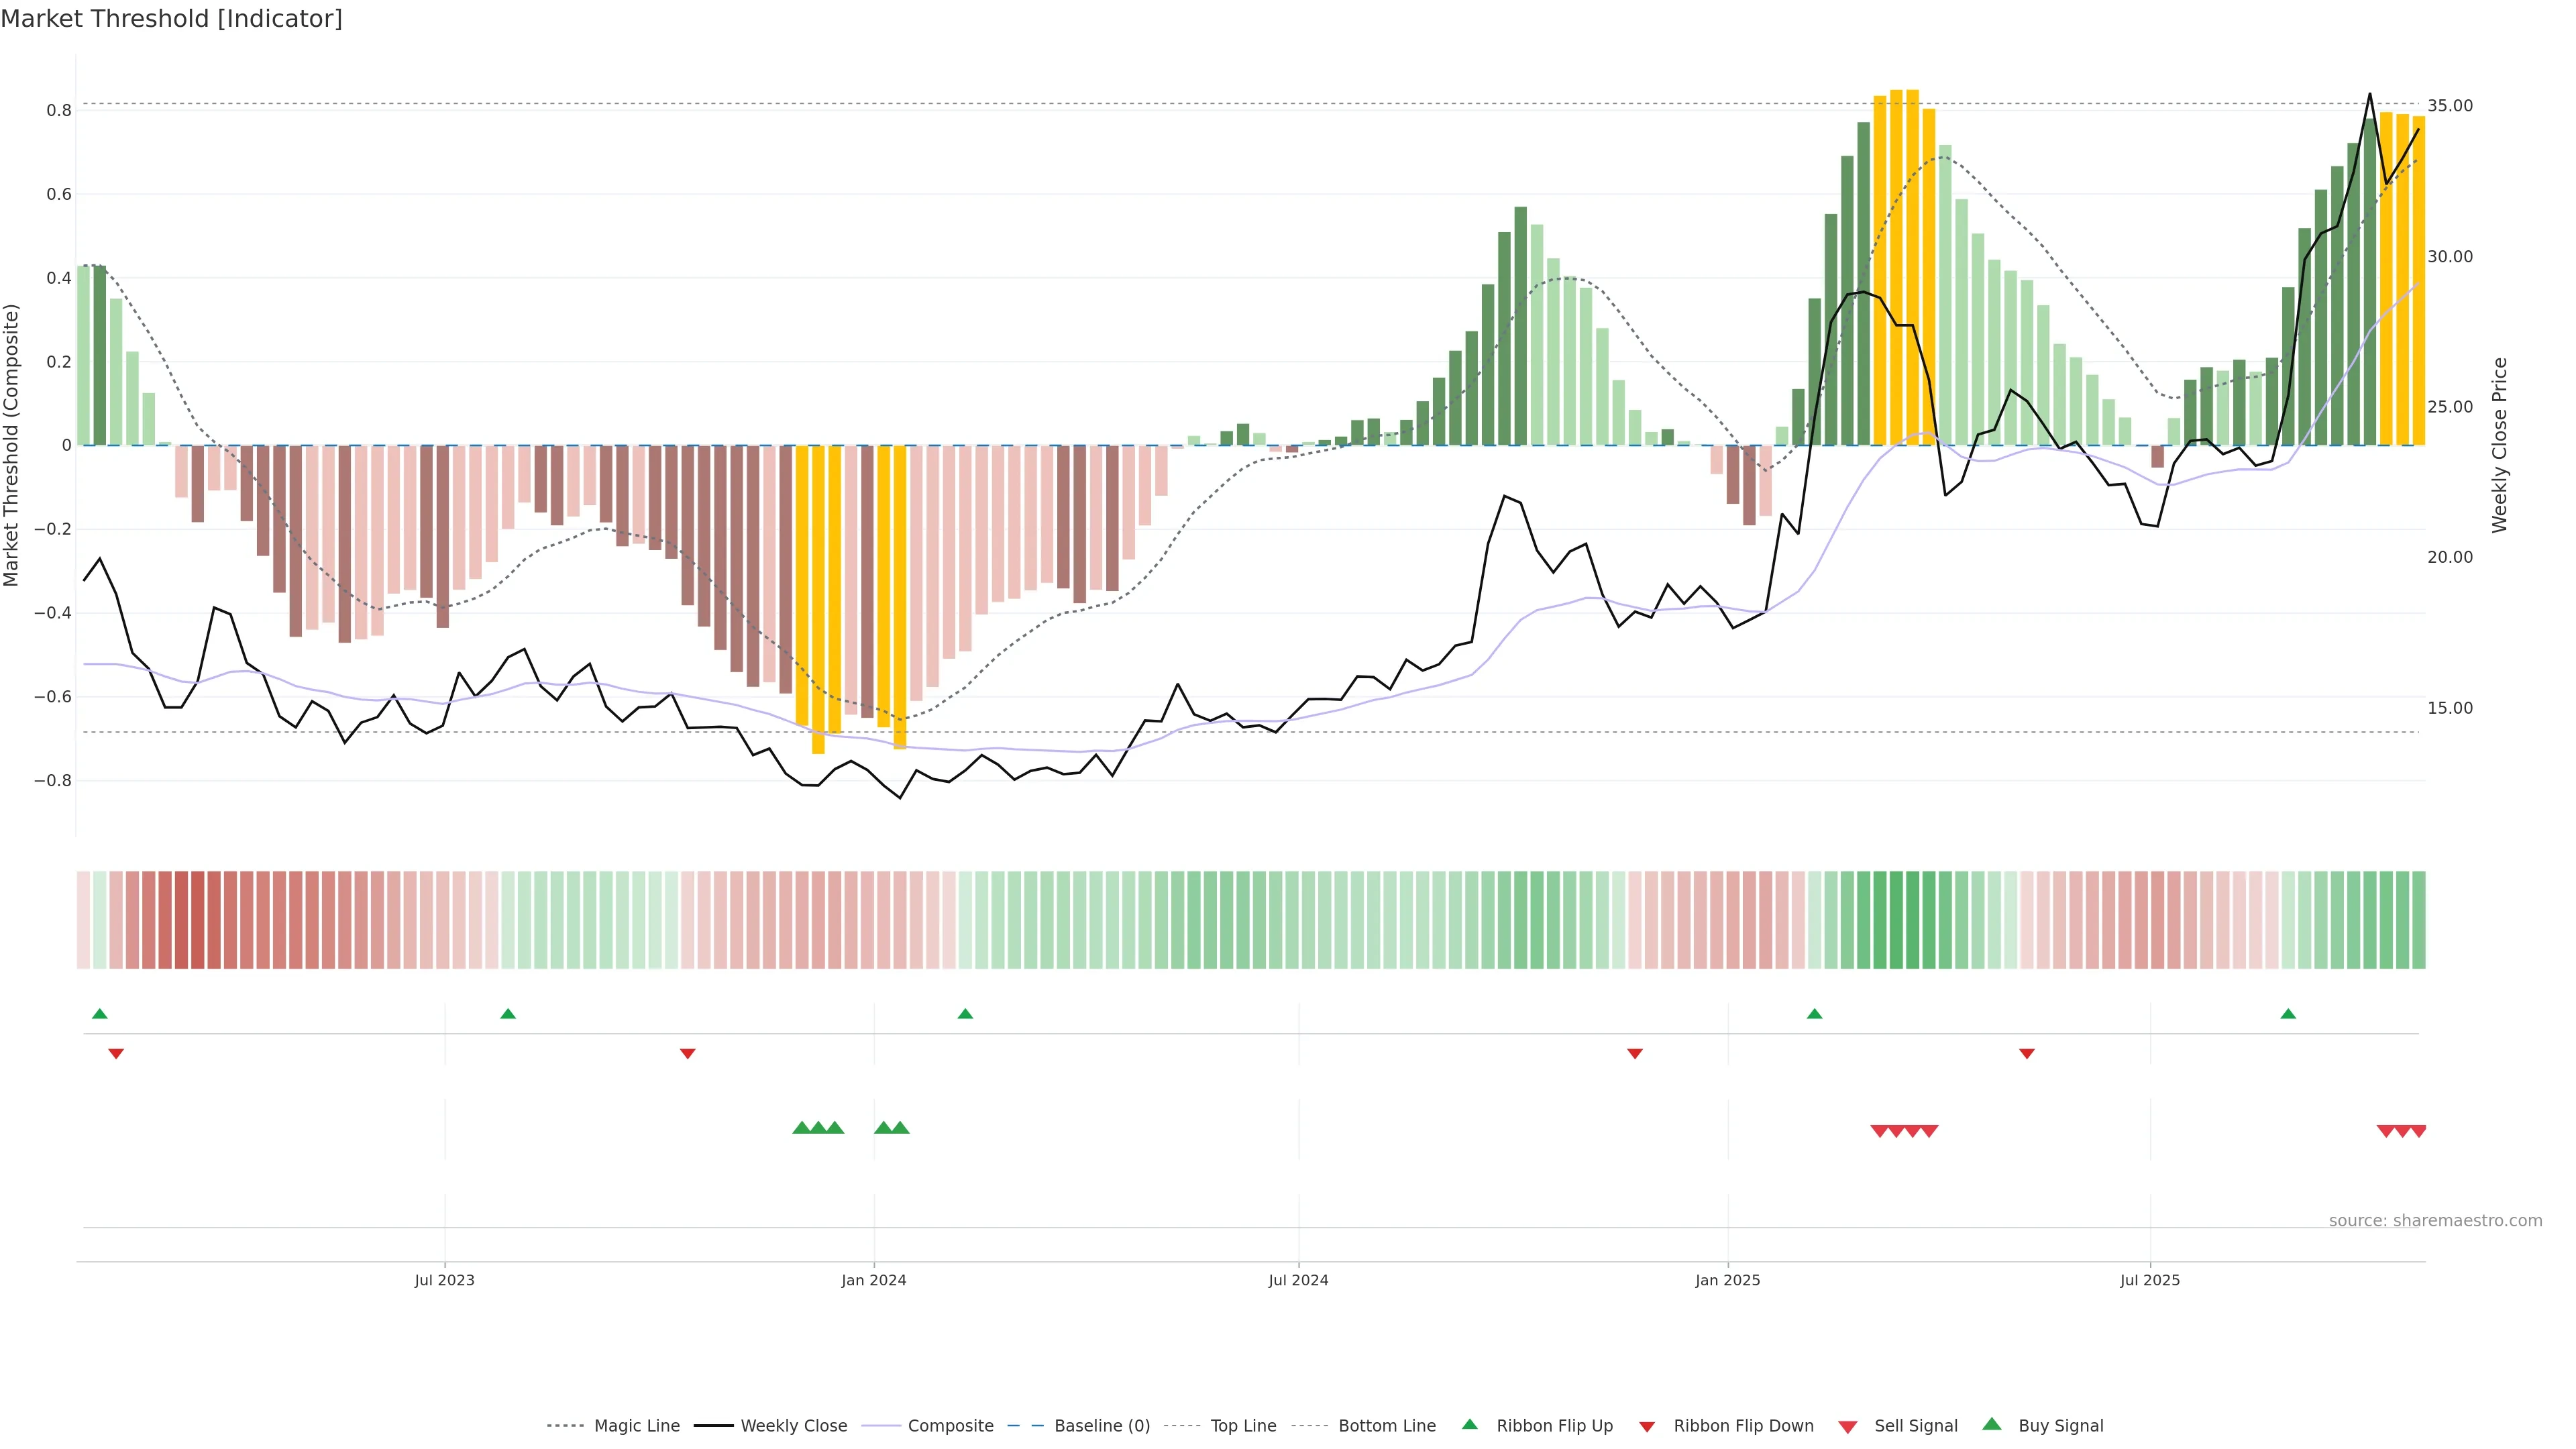This screenshot has width=2576, height=1449.
Task: Click the Weekly Close legend line sample
Action: click(713, 1426)
